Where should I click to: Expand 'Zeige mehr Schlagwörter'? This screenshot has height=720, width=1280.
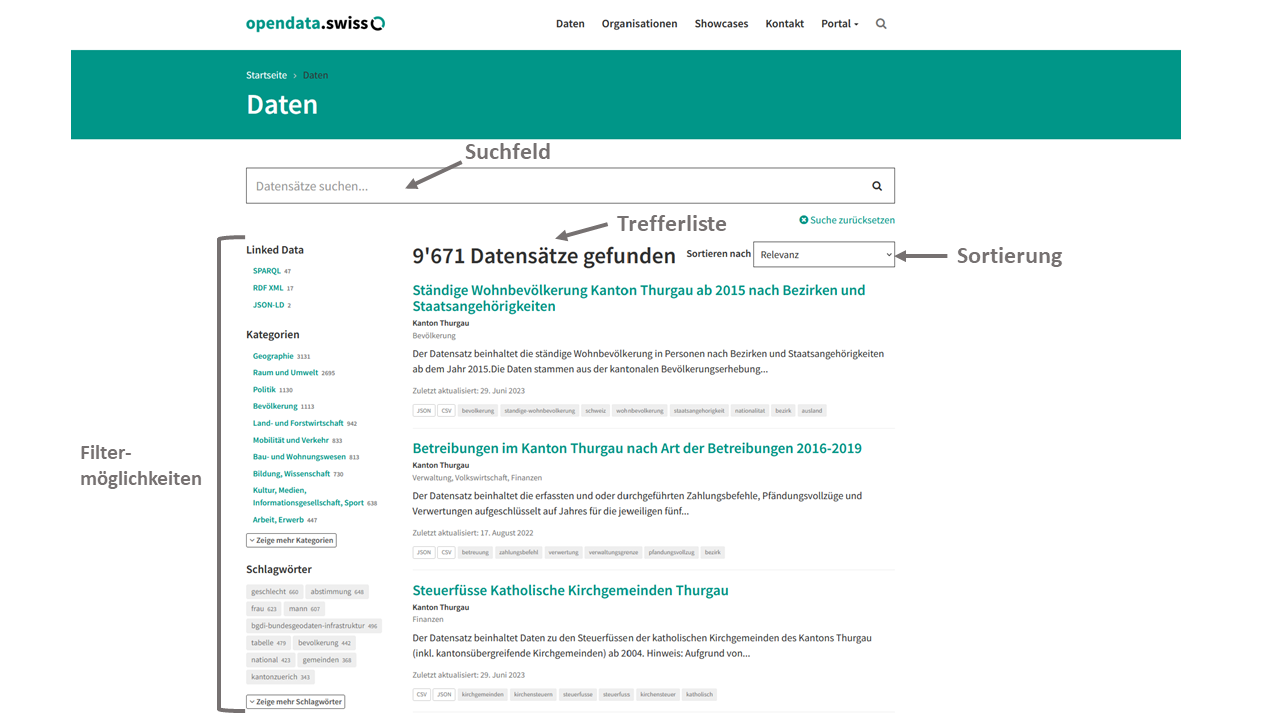pos(295,702)
